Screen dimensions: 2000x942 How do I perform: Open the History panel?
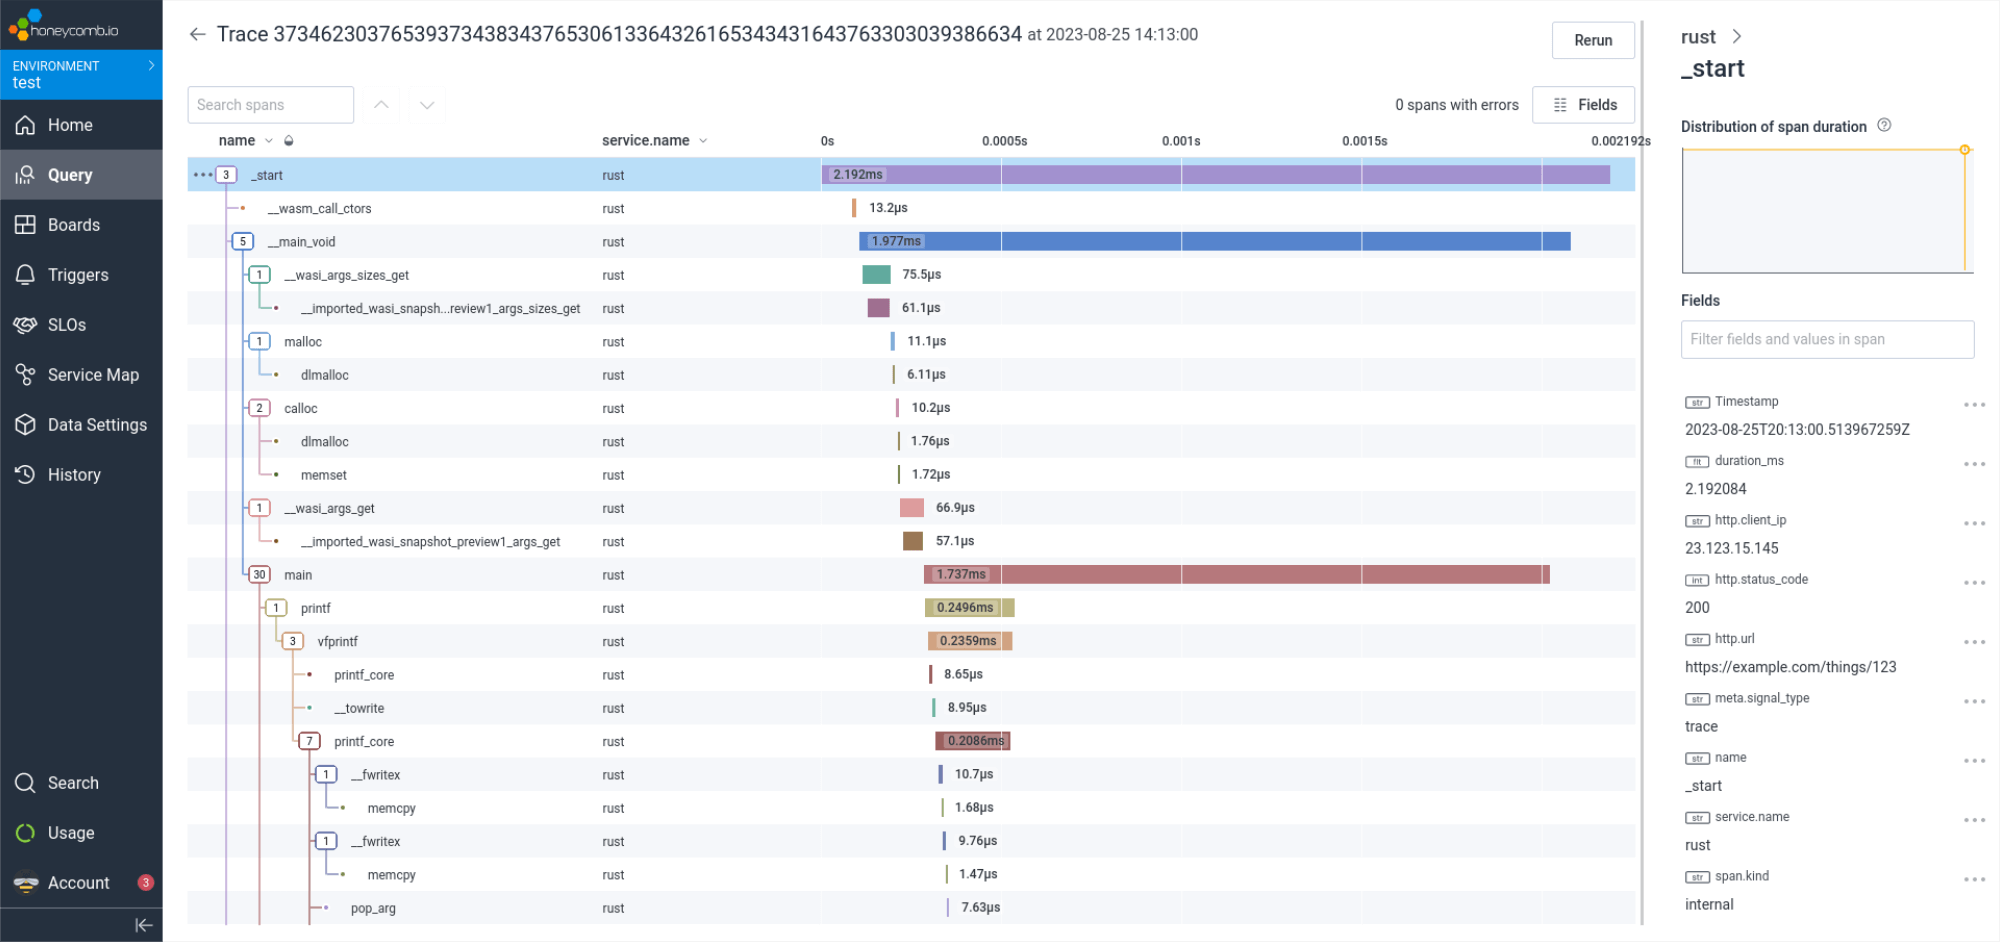(74, 474)
